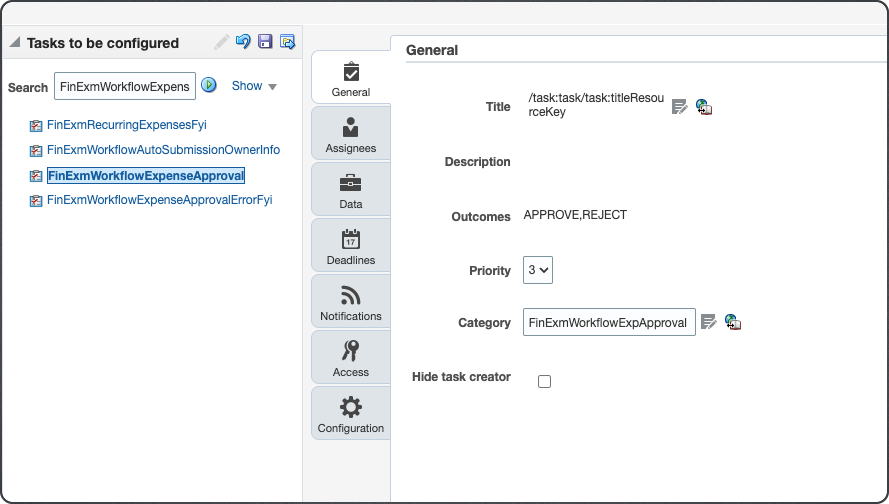Run search with the green arrow icon

pyautogui.click(x=209, y=85)
